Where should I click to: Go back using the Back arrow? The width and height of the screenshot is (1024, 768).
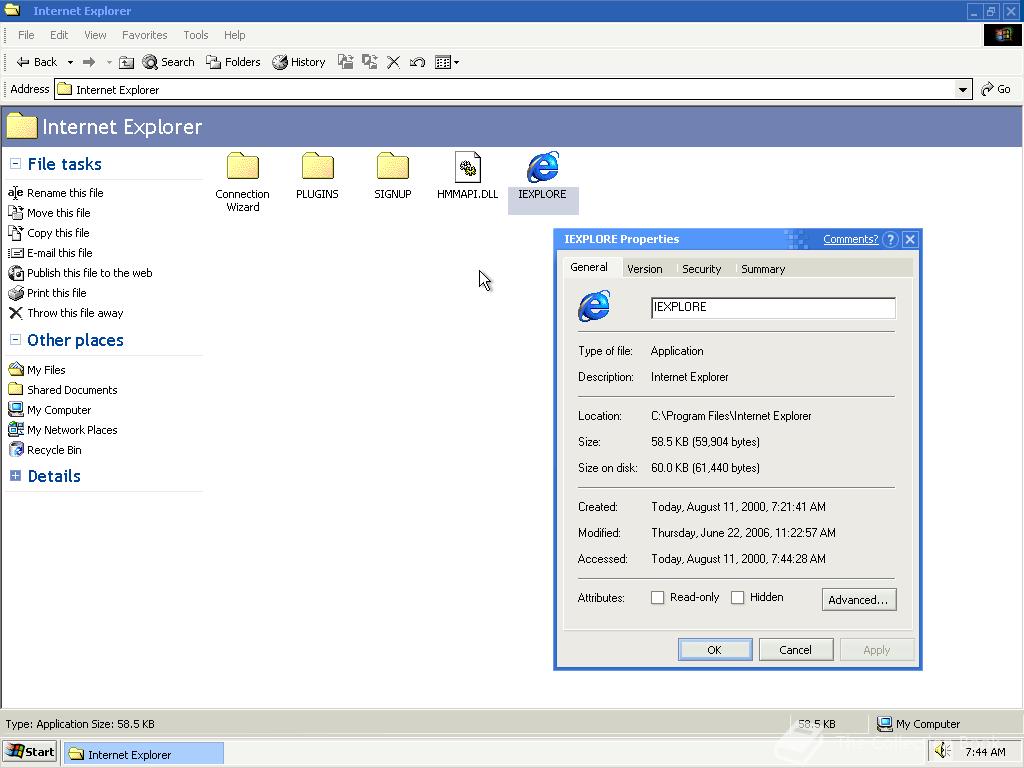pos(37,62)
